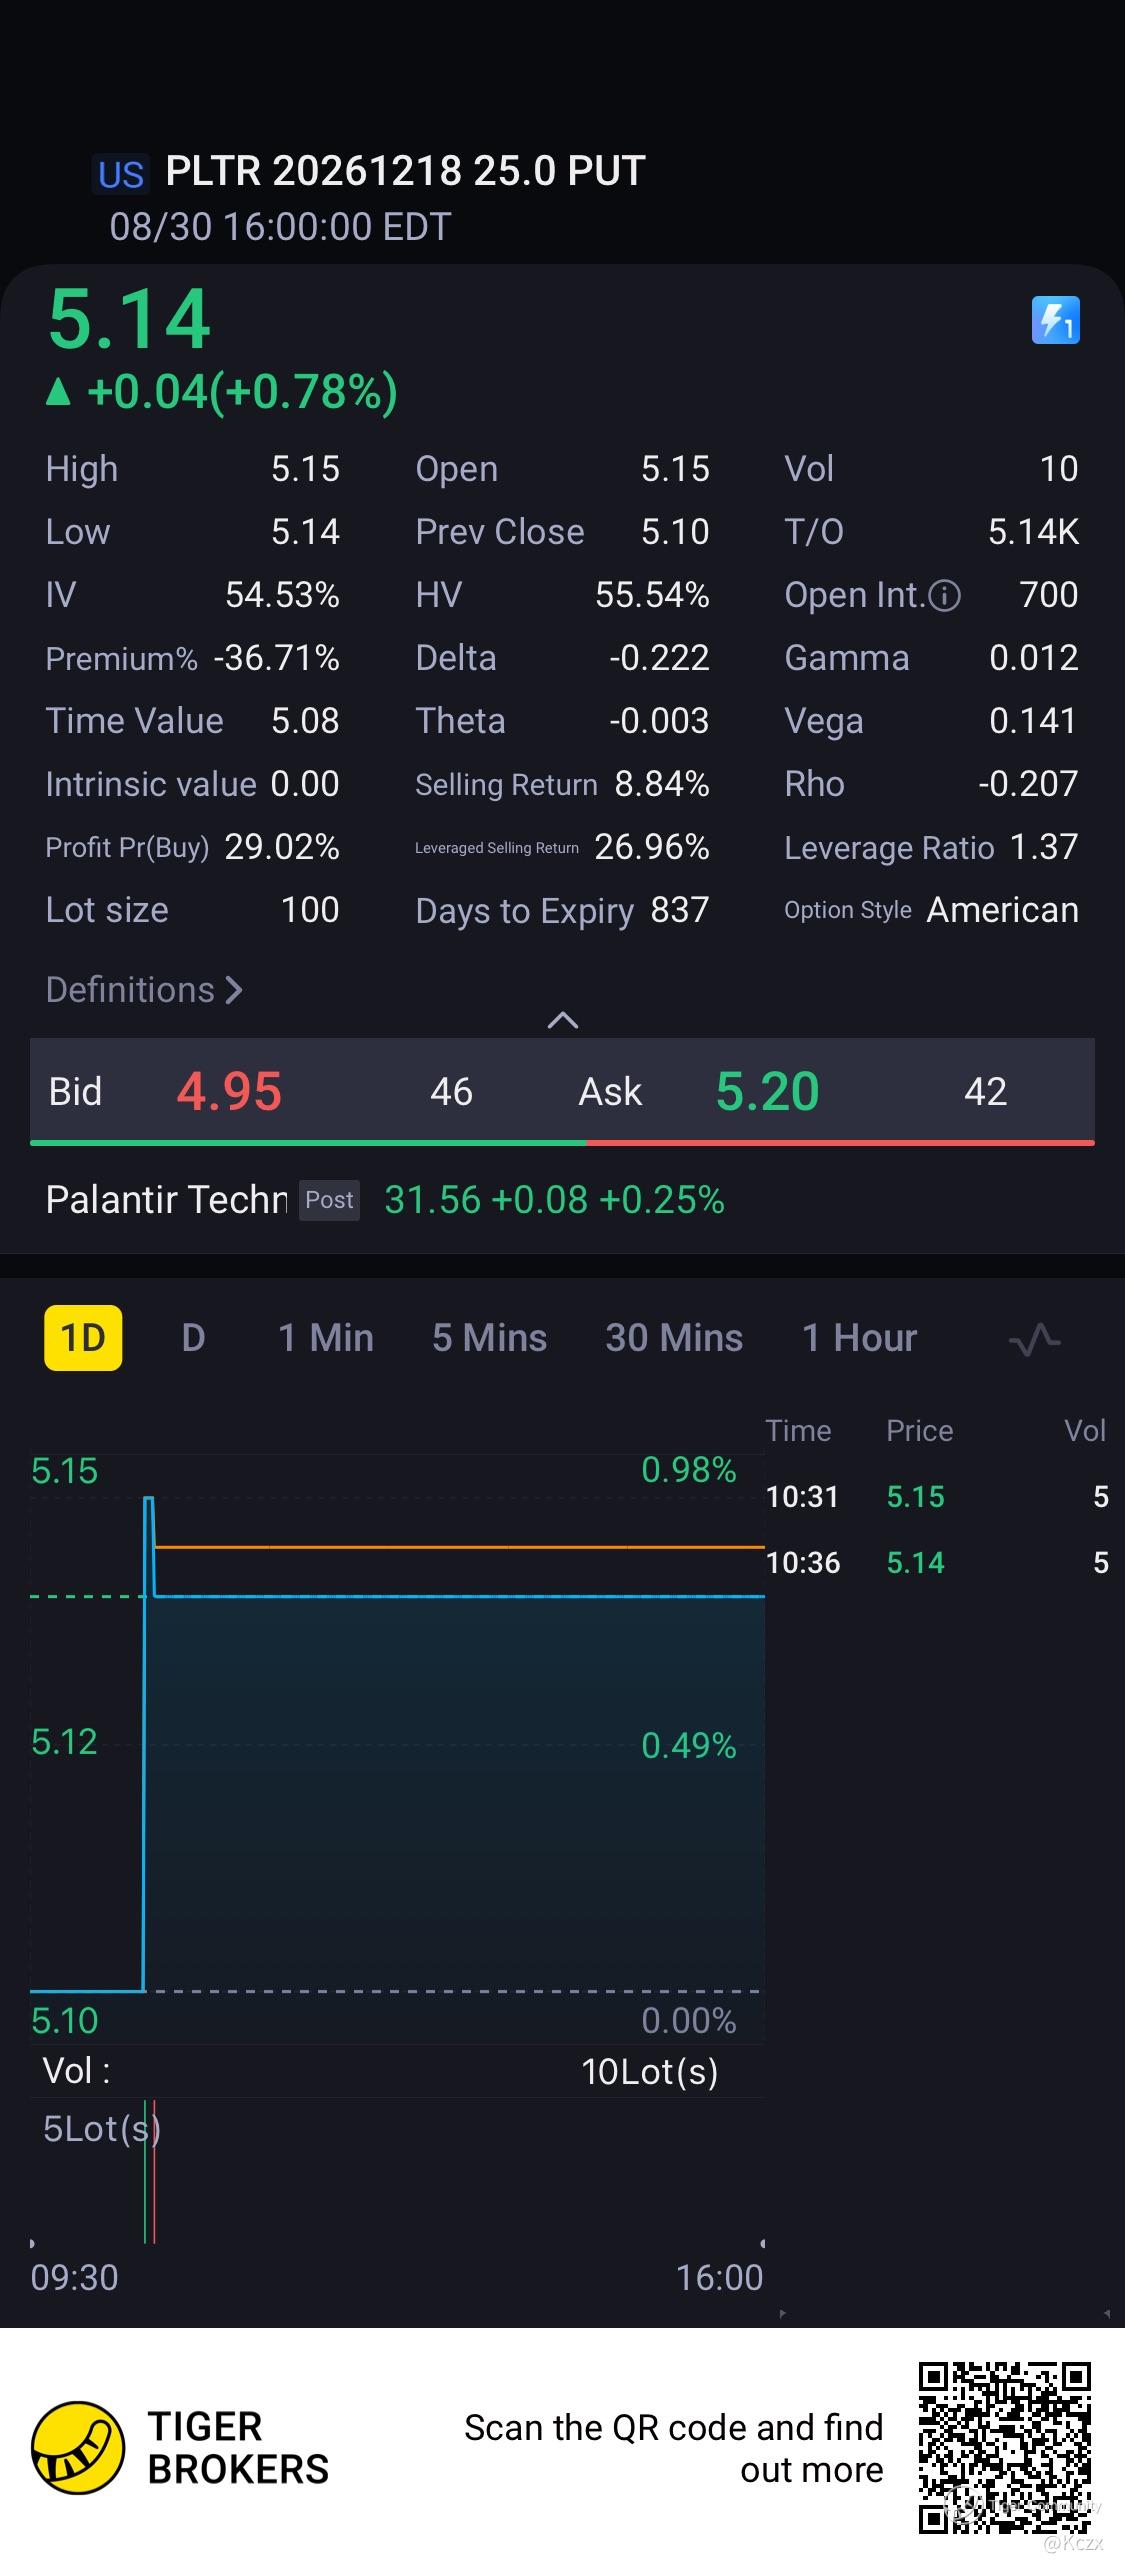Choose the 30 Mins chart interval
The image size is (1125, 2568).
tap(674, 1338)
